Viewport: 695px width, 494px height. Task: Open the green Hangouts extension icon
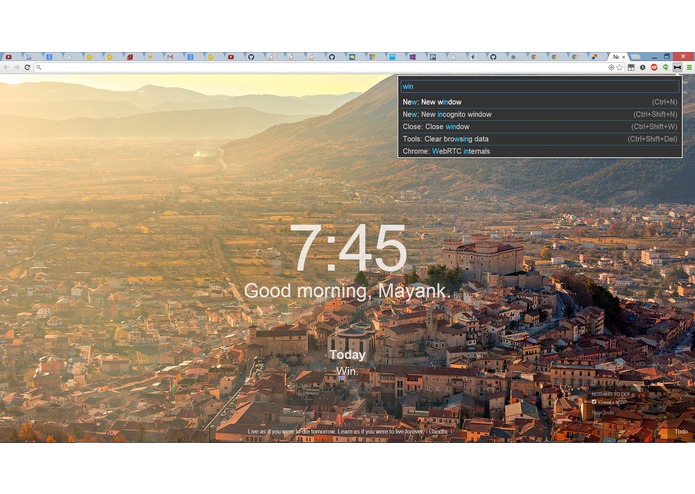coord(666,67)
